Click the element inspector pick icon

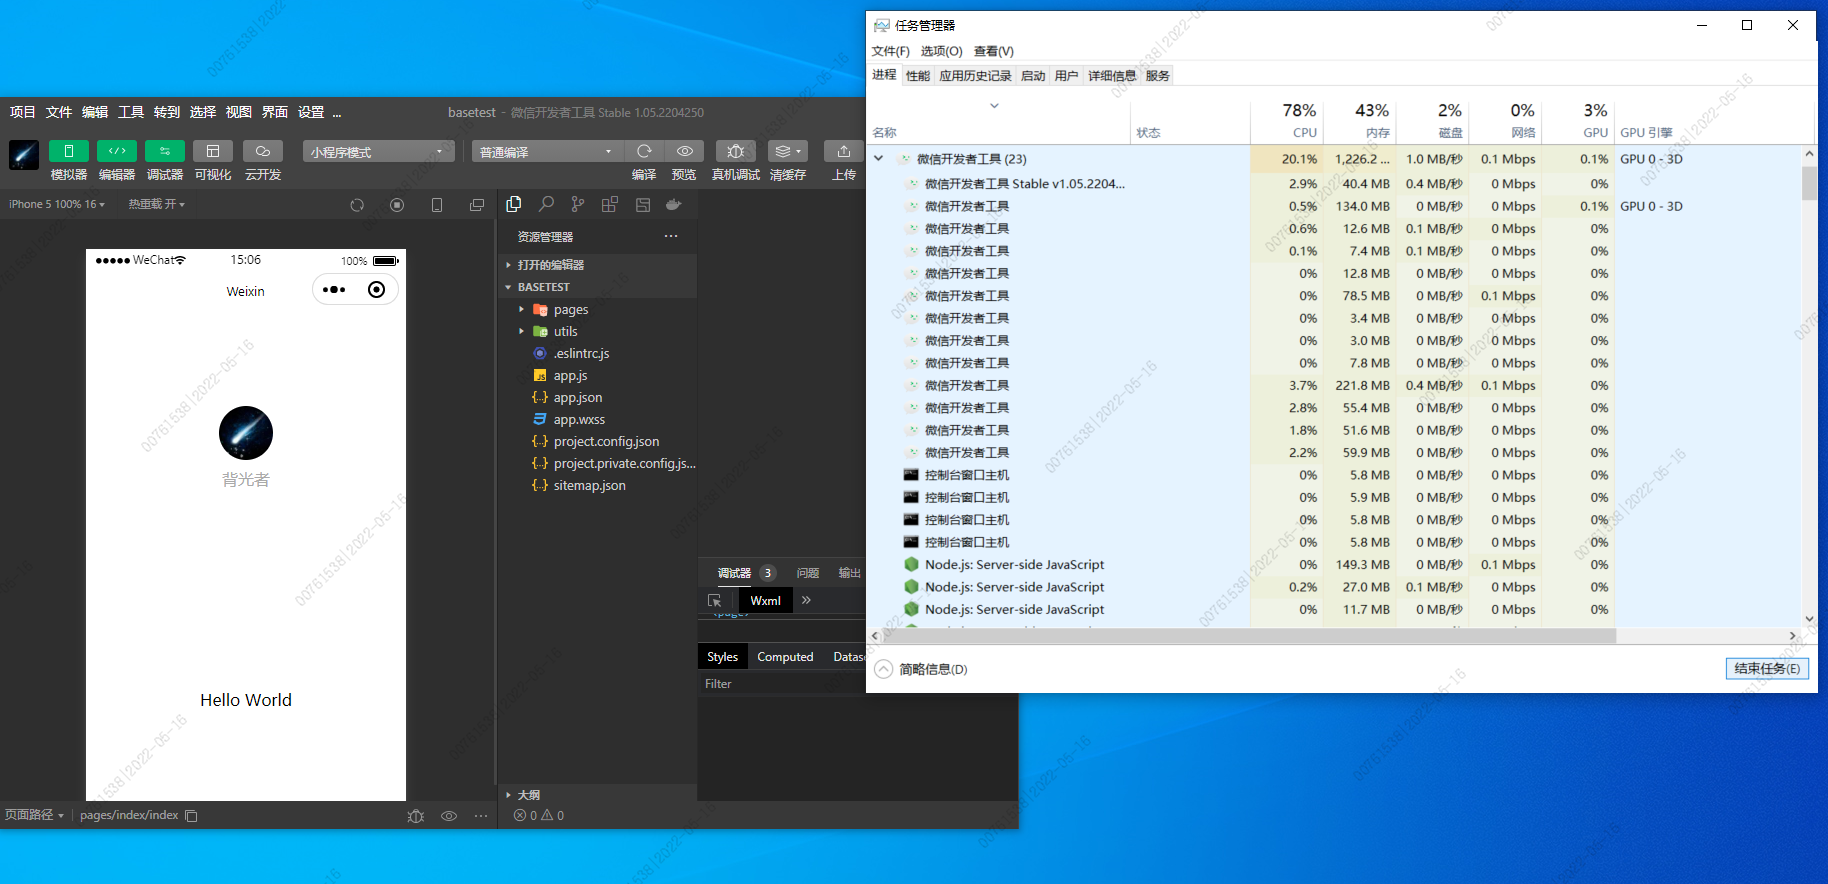[x=714, y=601]
